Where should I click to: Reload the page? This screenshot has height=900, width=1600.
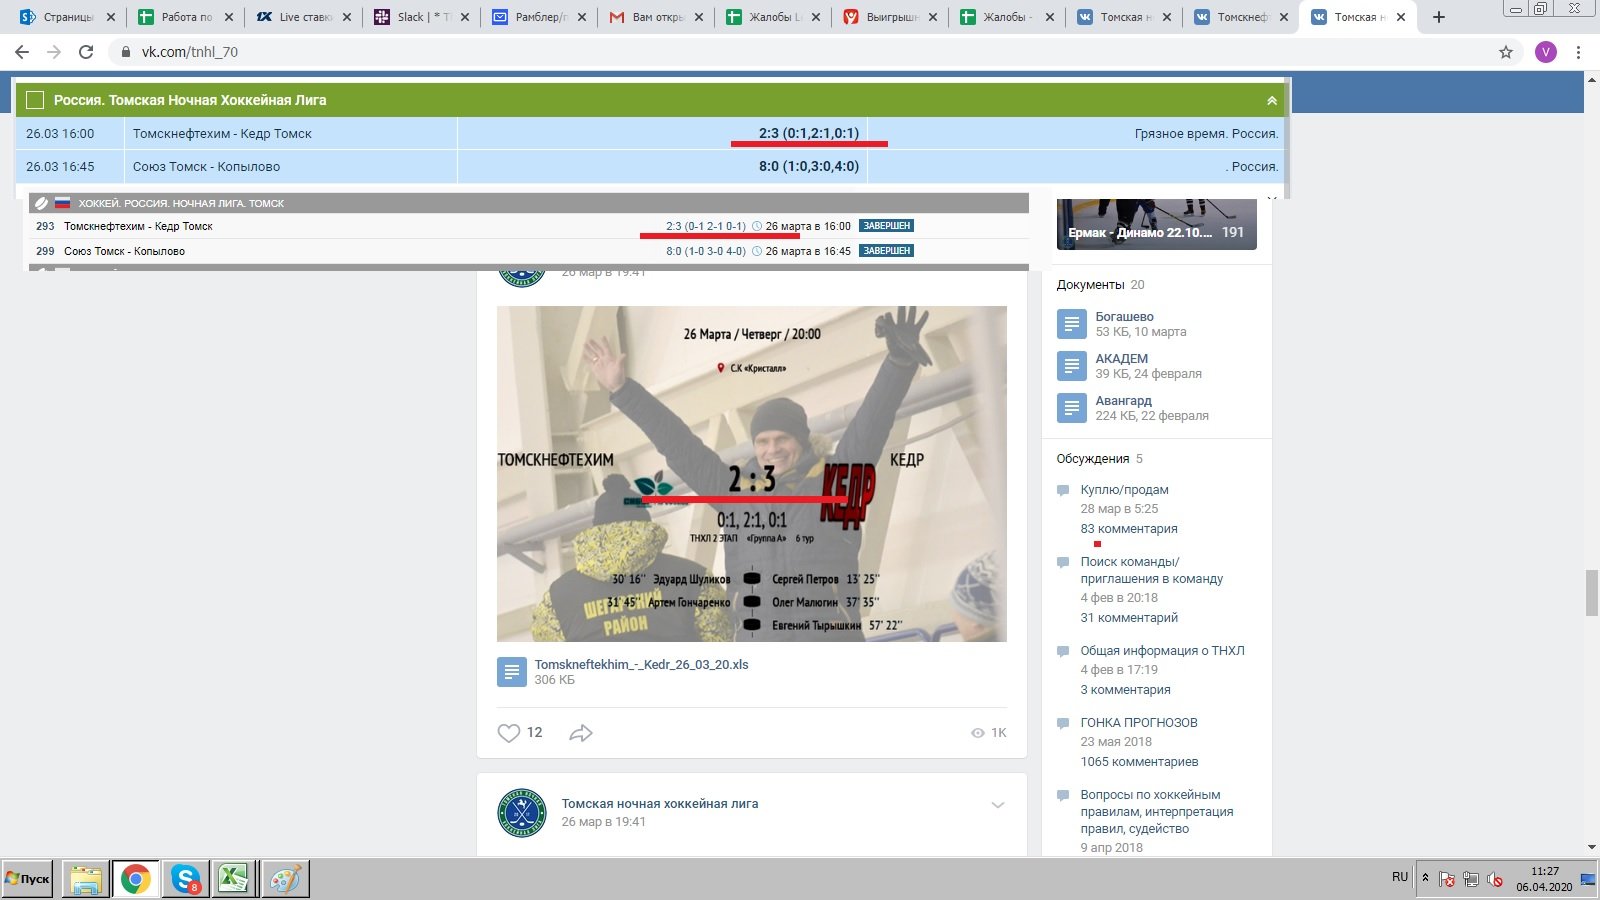click(86, 52)
